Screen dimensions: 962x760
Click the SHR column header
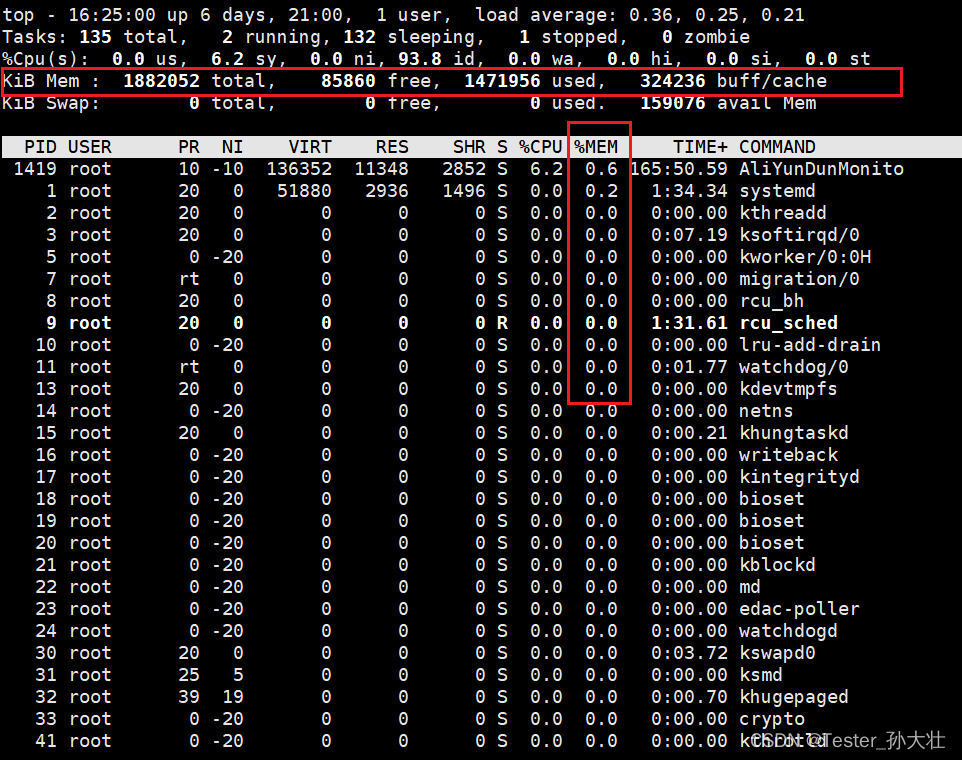[469, 147]
